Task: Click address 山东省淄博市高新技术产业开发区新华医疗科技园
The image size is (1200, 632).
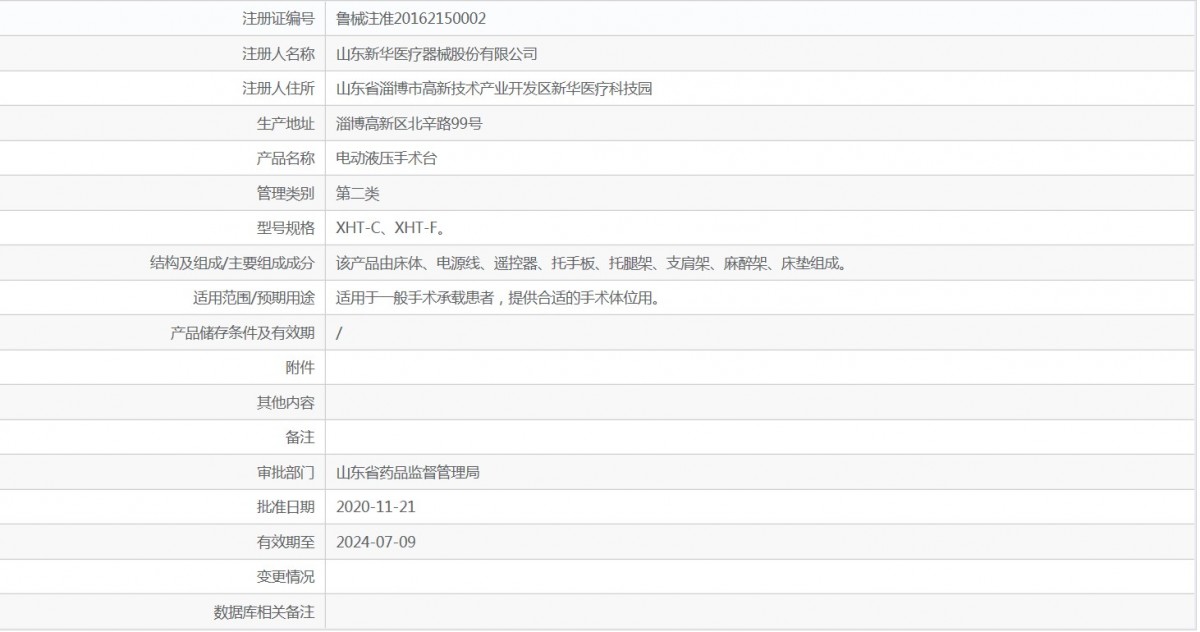Action: [494, 88]
